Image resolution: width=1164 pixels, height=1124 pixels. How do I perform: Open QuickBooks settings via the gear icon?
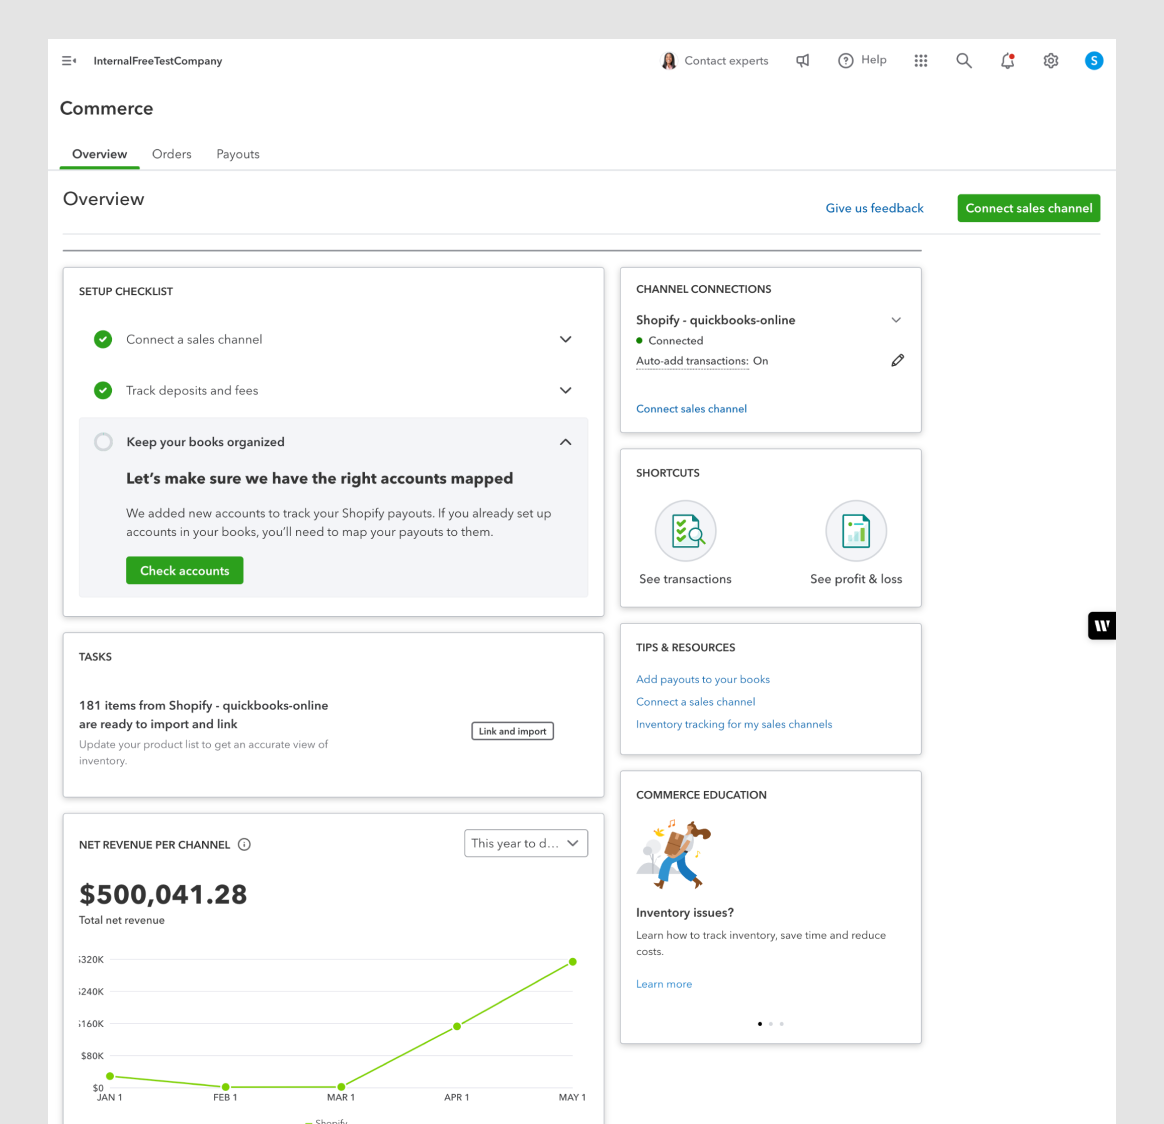click(x=1050, y=60)
